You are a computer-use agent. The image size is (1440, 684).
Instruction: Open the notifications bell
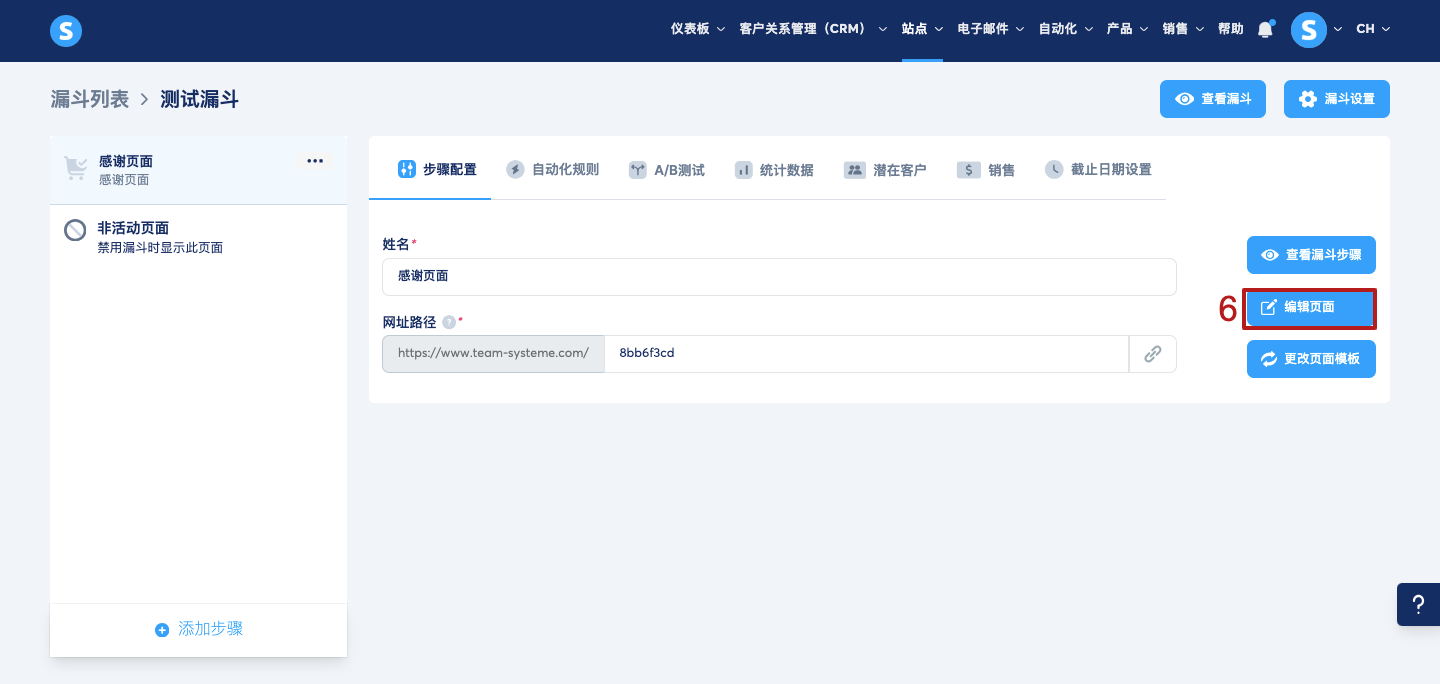tap(1265, 29)
